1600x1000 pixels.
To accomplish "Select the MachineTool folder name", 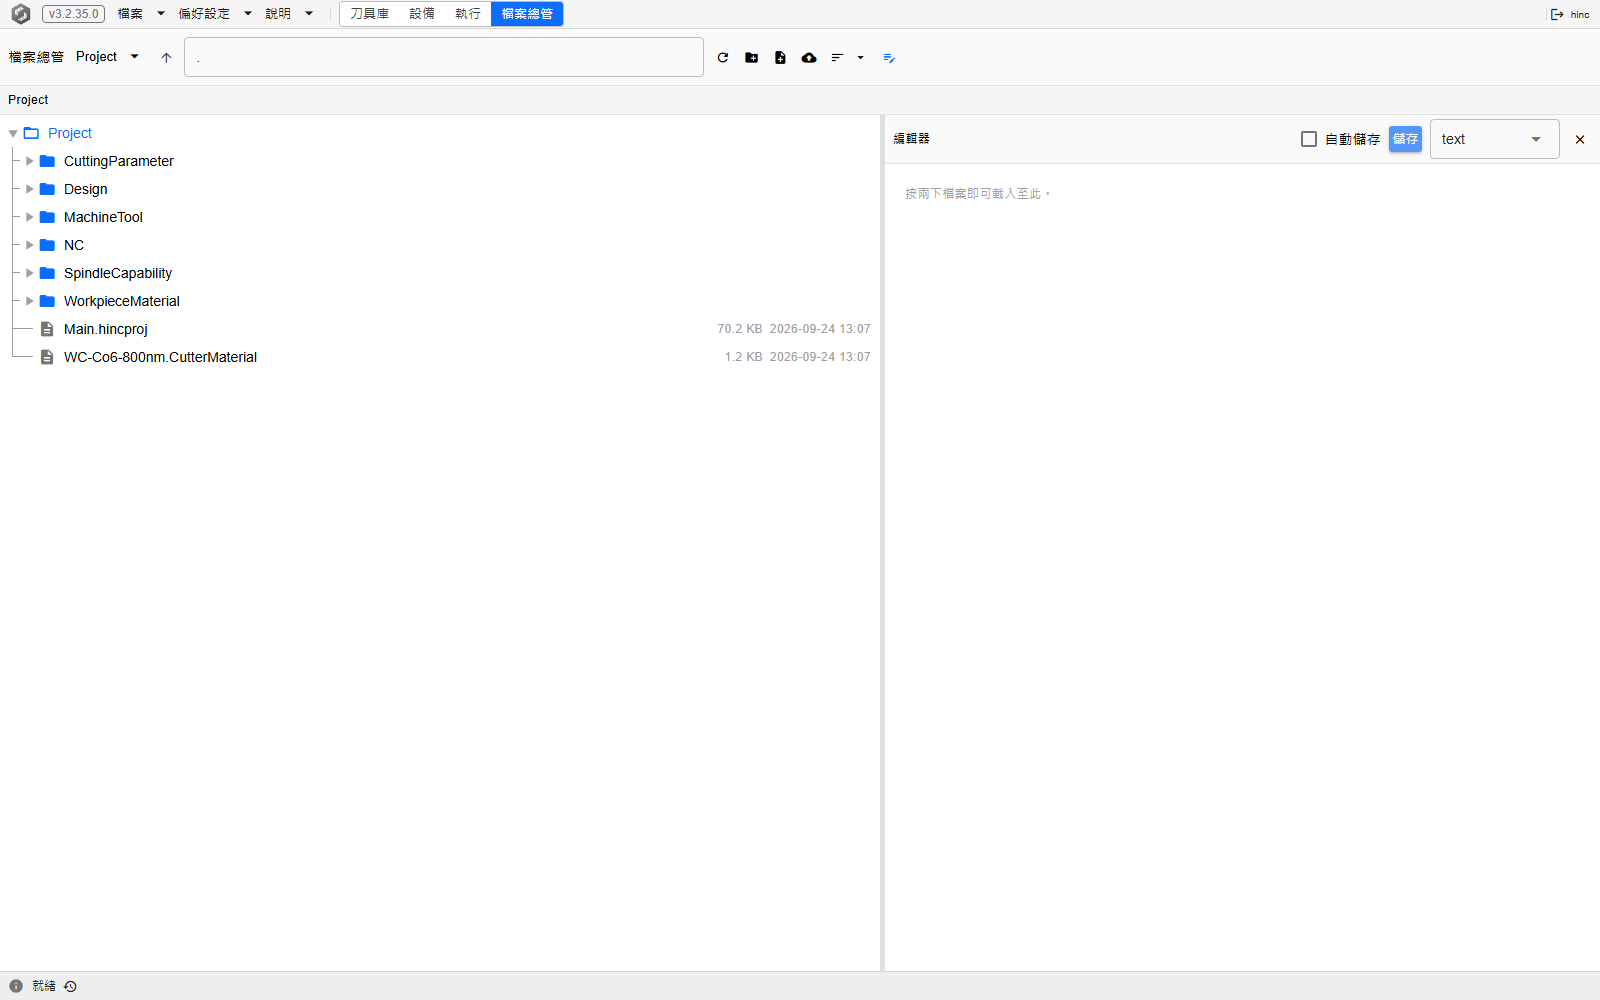I will (103, 217).
